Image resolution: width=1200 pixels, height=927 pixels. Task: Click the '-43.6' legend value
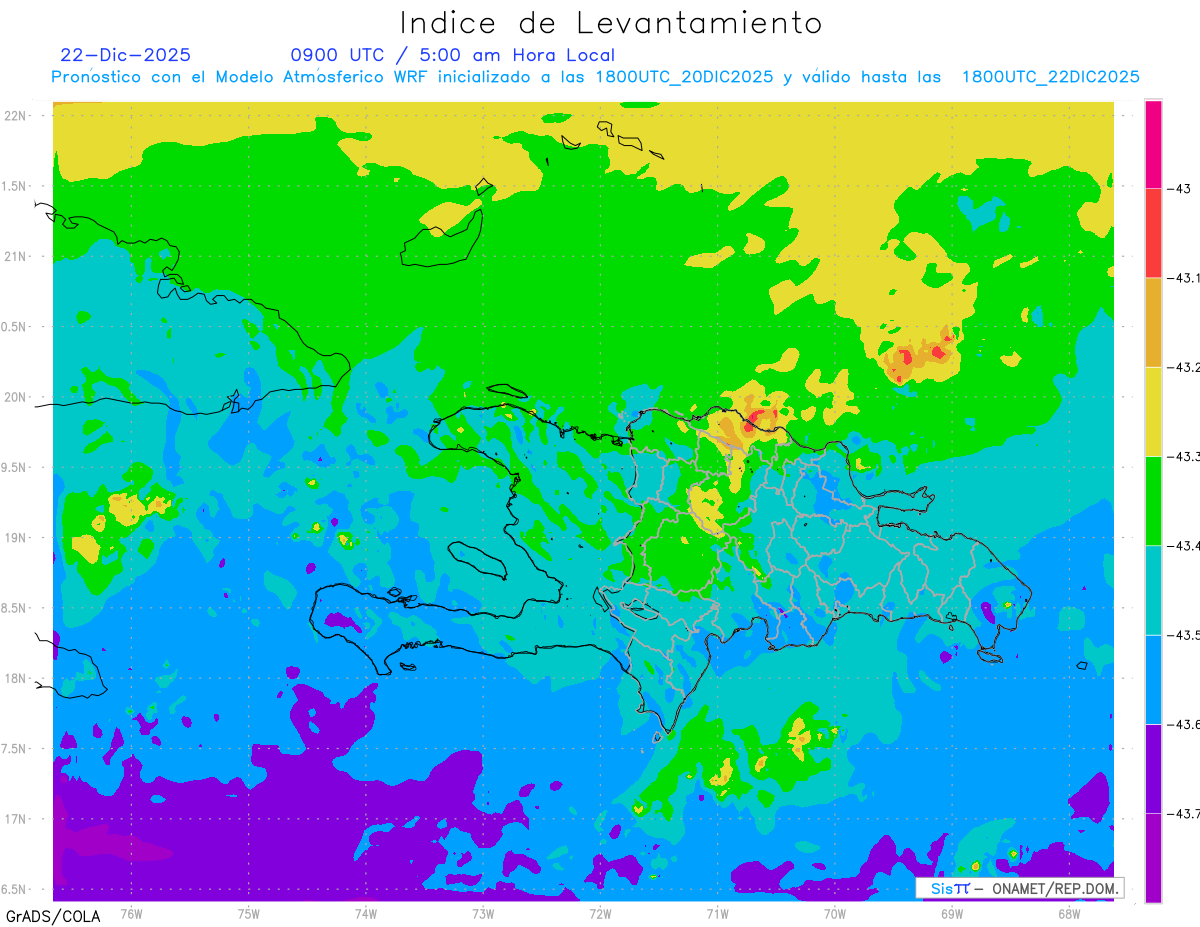1184,724
